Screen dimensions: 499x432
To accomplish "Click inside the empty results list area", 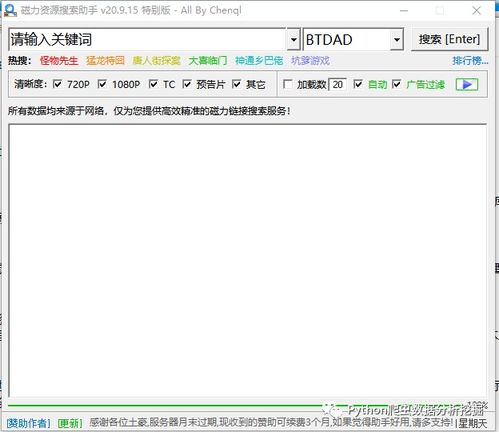I will click(247, 260).
